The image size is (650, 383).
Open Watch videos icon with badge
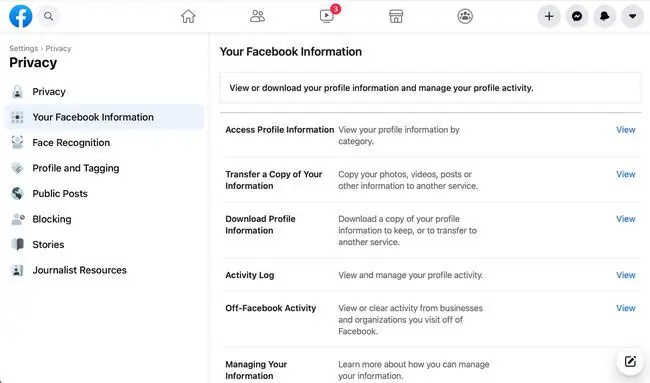327,15
